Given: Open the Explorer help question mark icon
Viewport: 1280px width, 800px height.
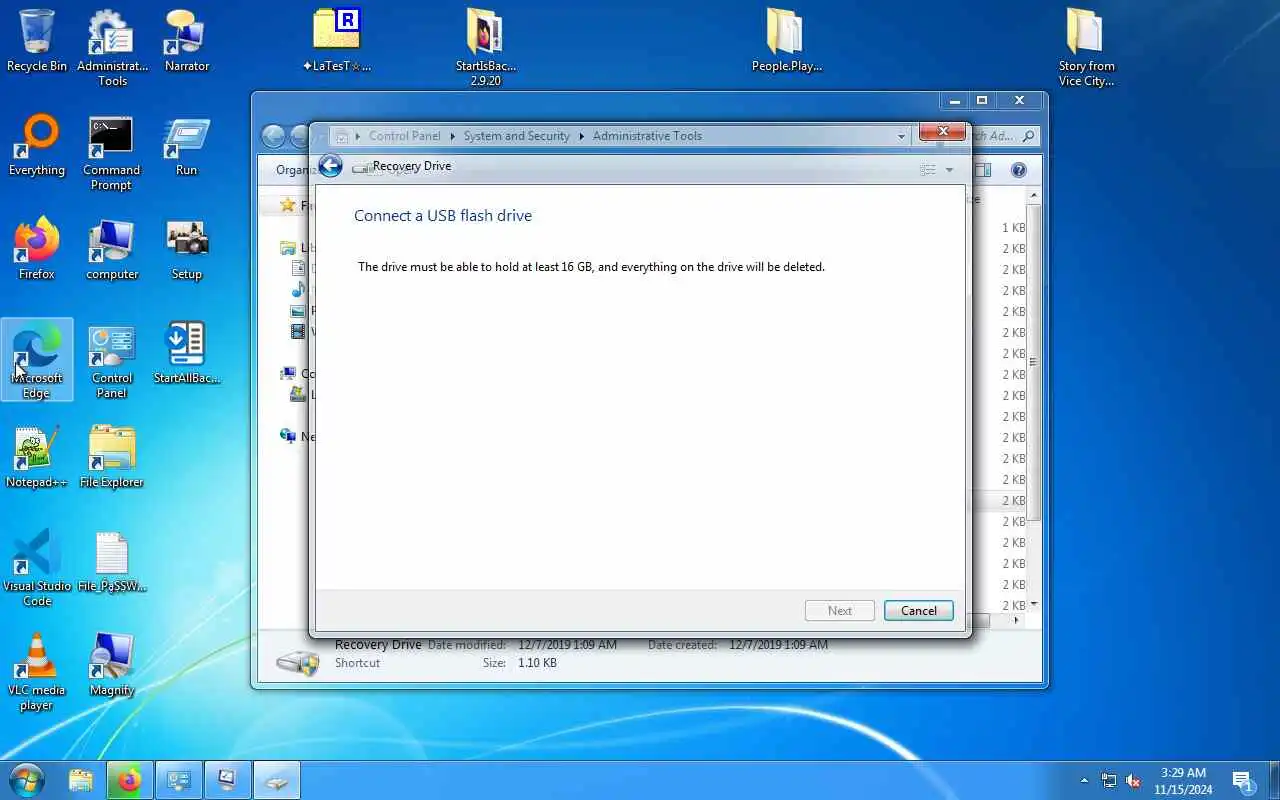Looking at the screenshot, I should pyautogui.click(x=1018, y=170).
